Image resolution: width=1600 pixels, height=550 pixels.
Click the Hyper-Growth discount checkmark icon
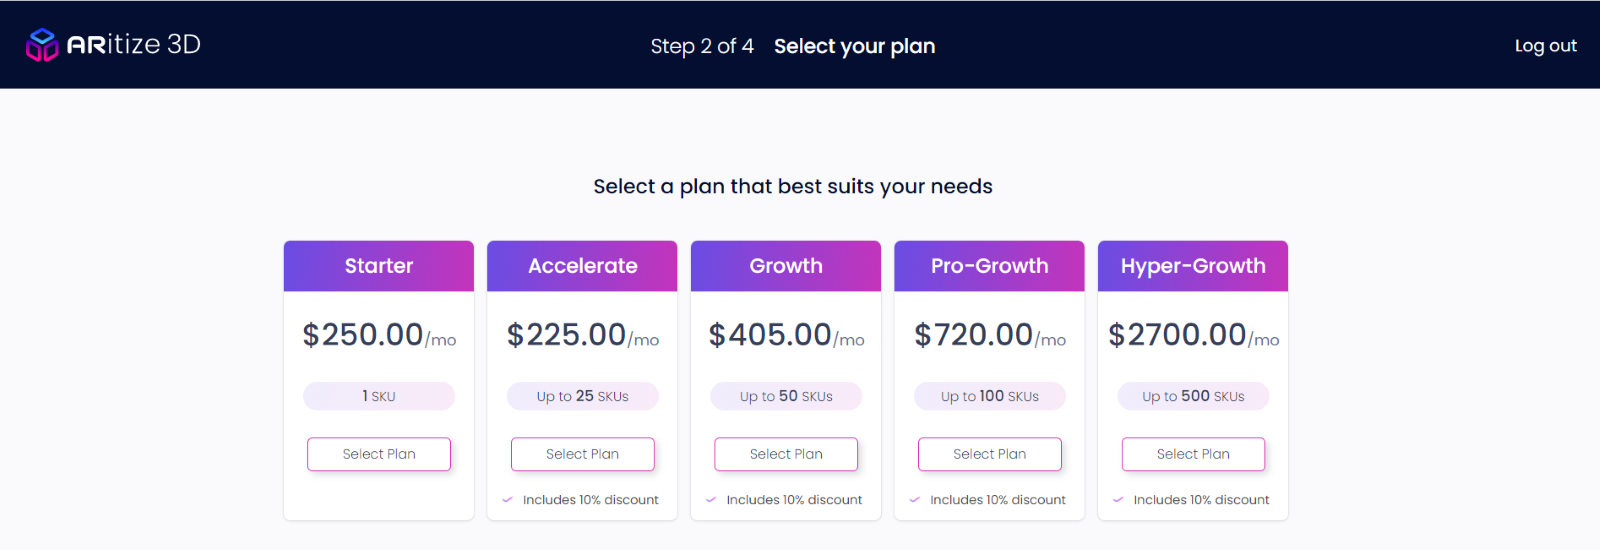1118,500
